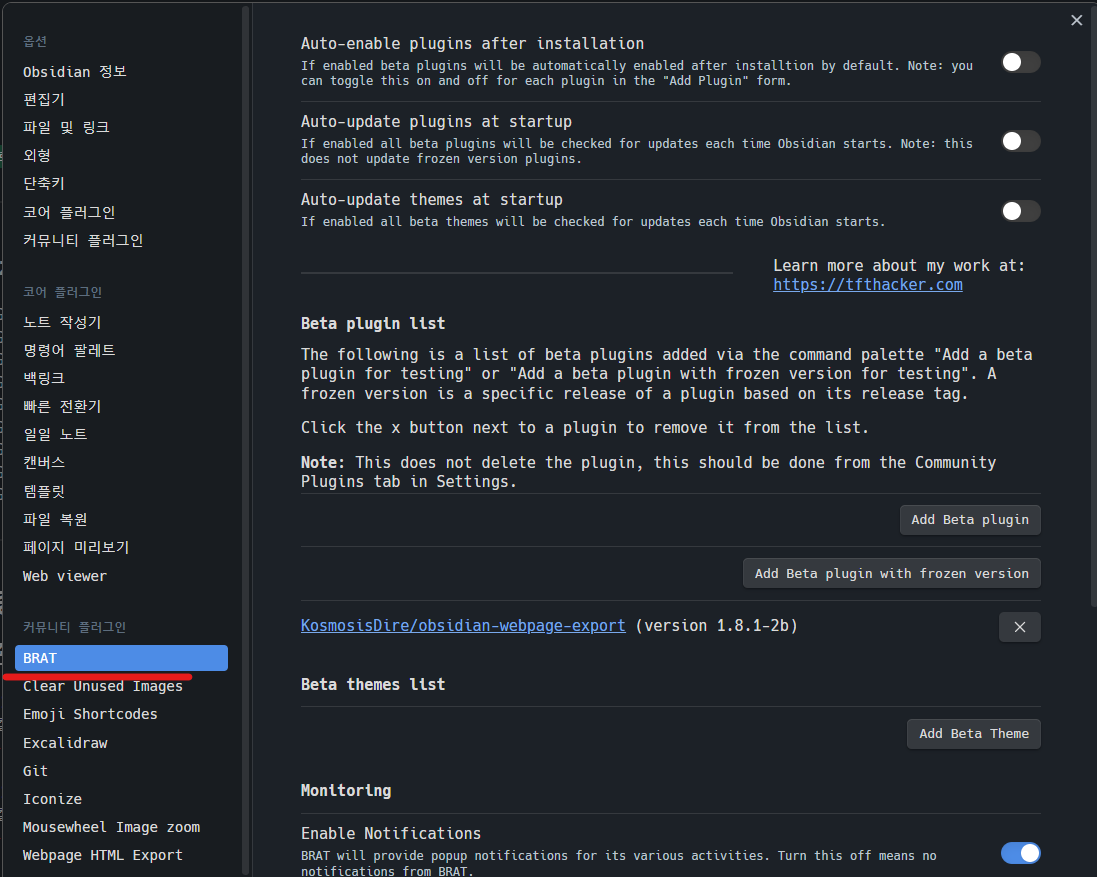
Task: Open Webpage HTML Export settings
Action: coord(121,855)
